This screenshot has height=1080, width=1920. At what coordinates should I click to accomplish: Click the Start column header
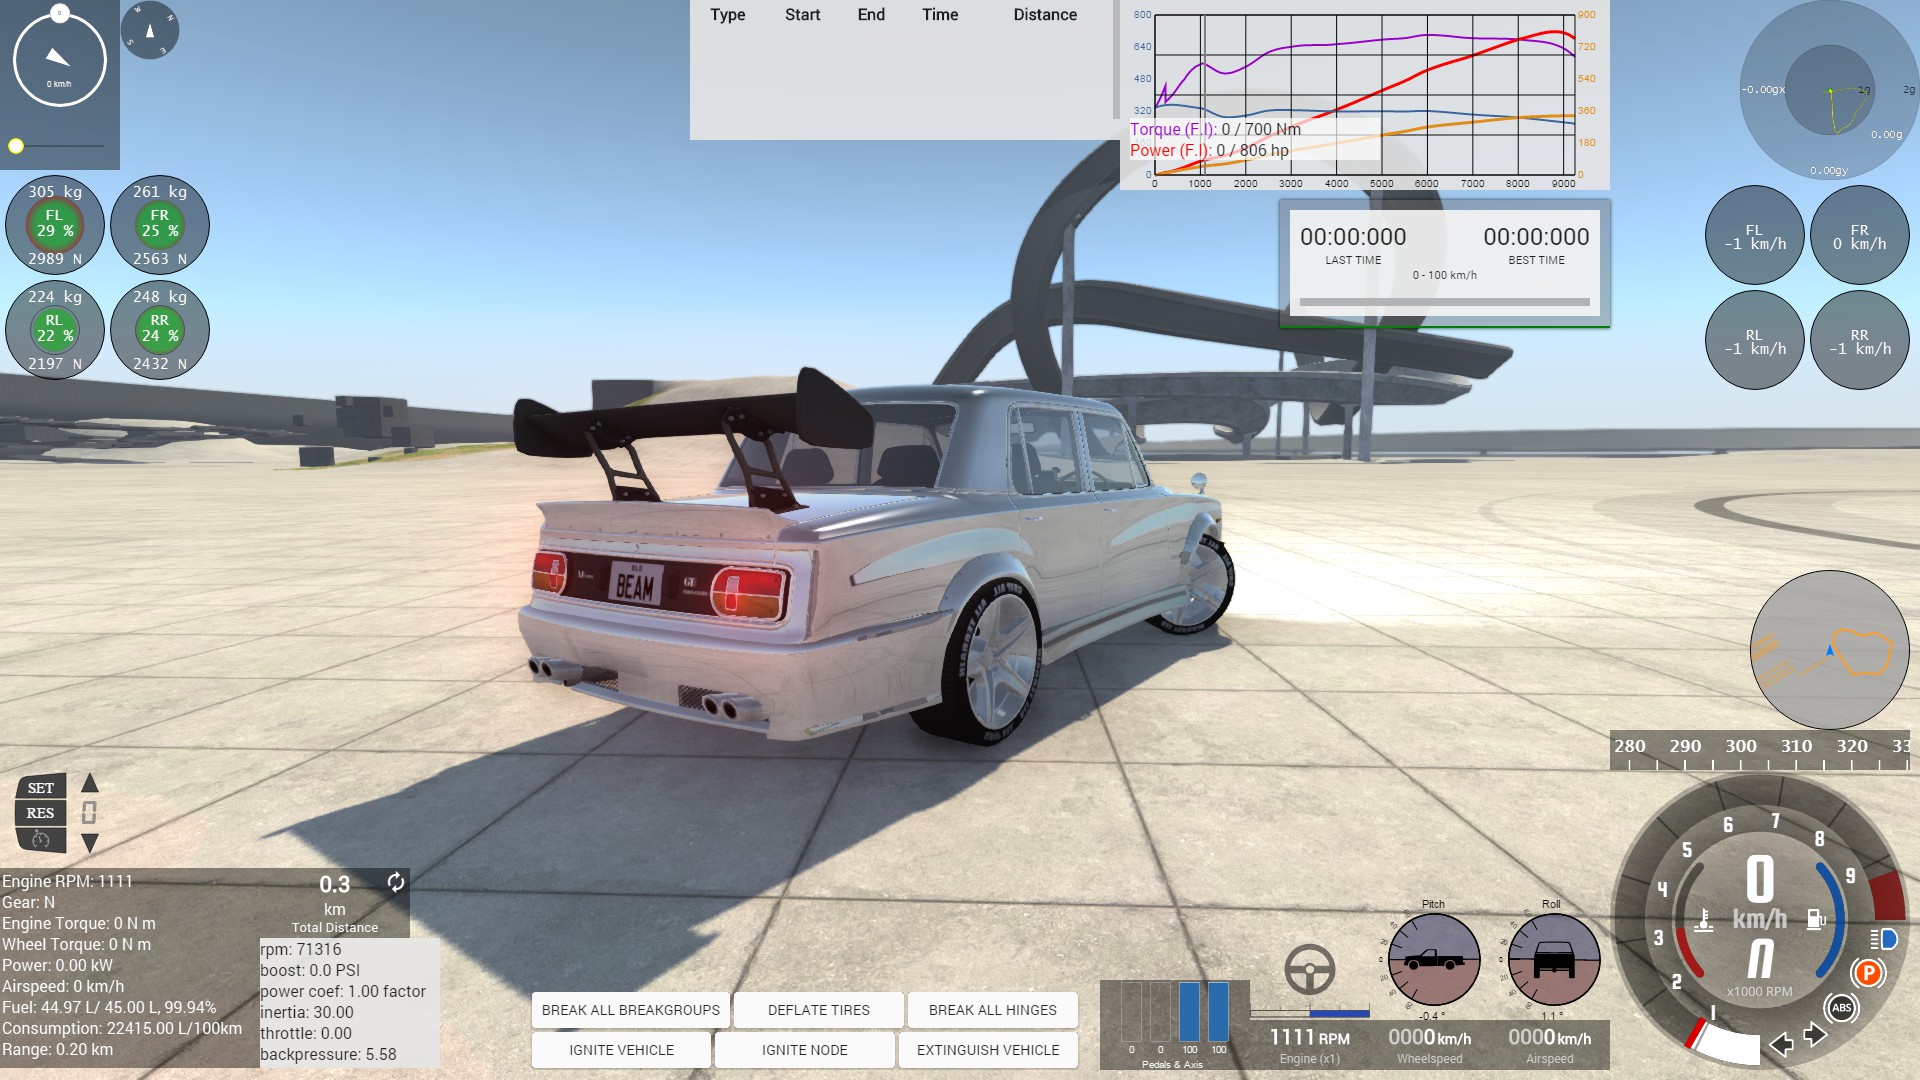click(802, 15)
